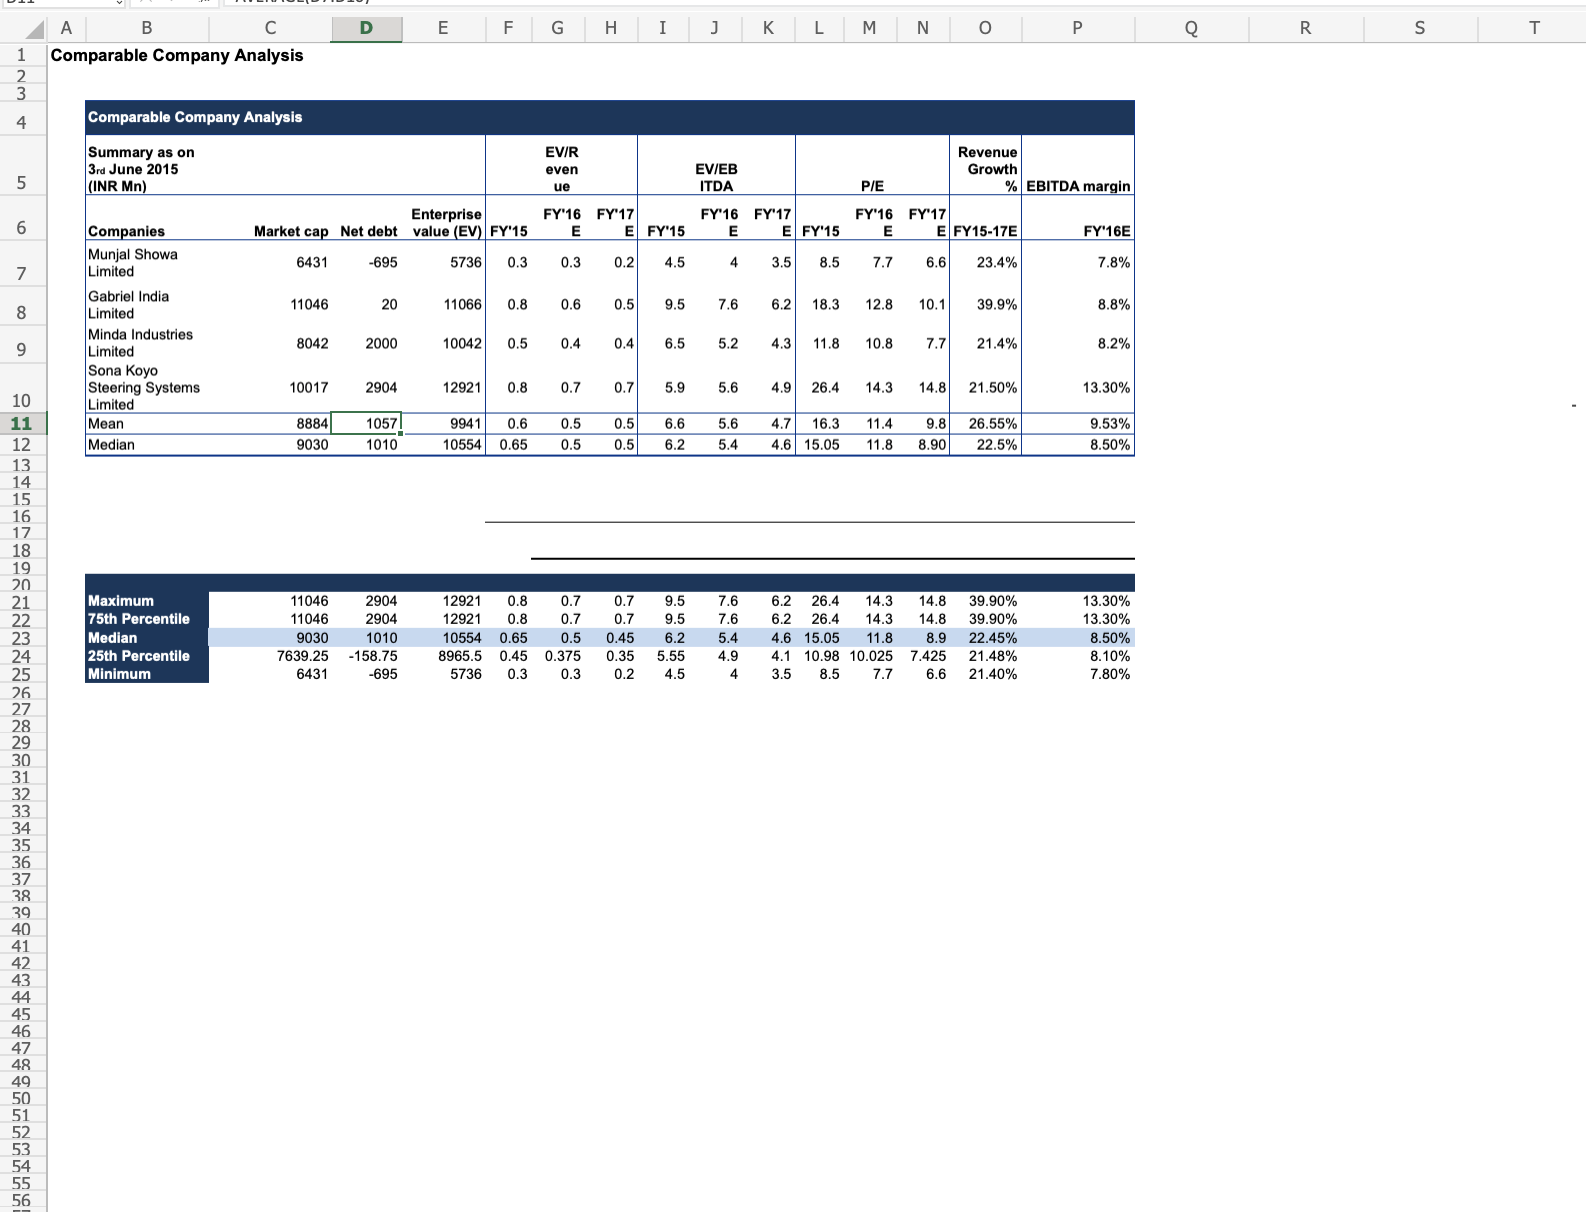Image resolution: width=1586 pixels, height=1212 pixels.
Task: Click the 'Median' label in row 12
Action: click(111, 445)
